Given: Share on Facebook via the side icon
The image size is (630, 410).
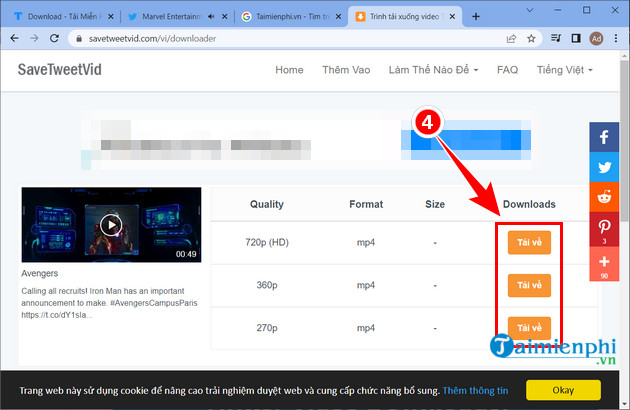Looking at the screenshot, I should (604, 137).
